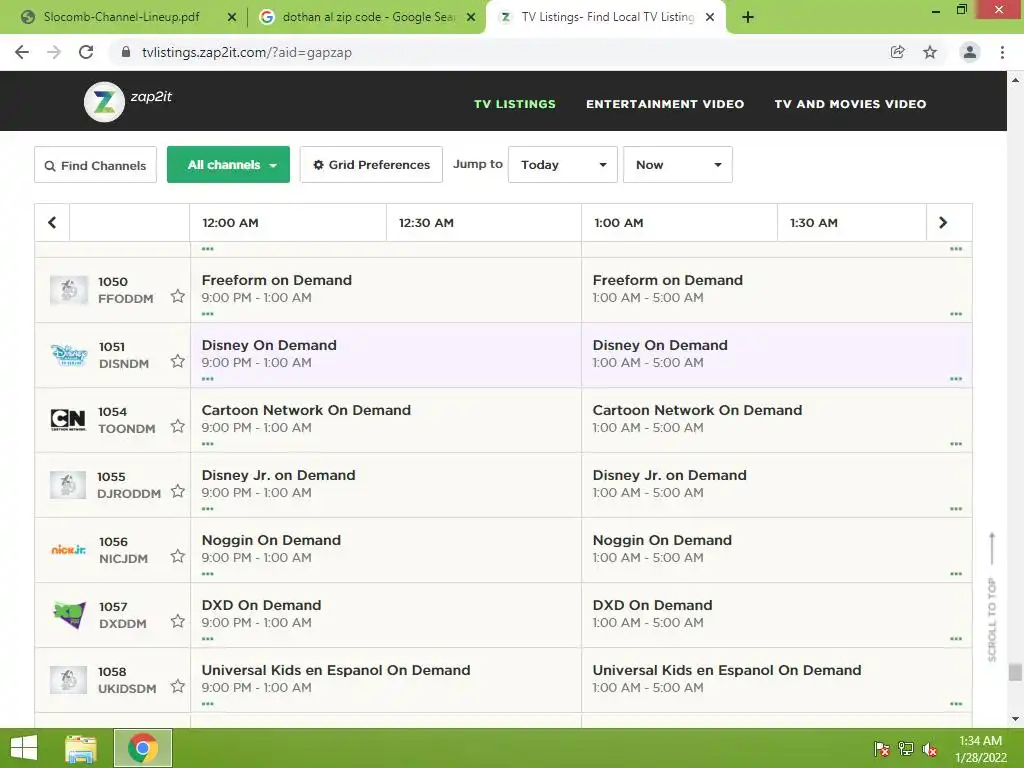Click the Scroll To Top control

click(x=992, y=597)
